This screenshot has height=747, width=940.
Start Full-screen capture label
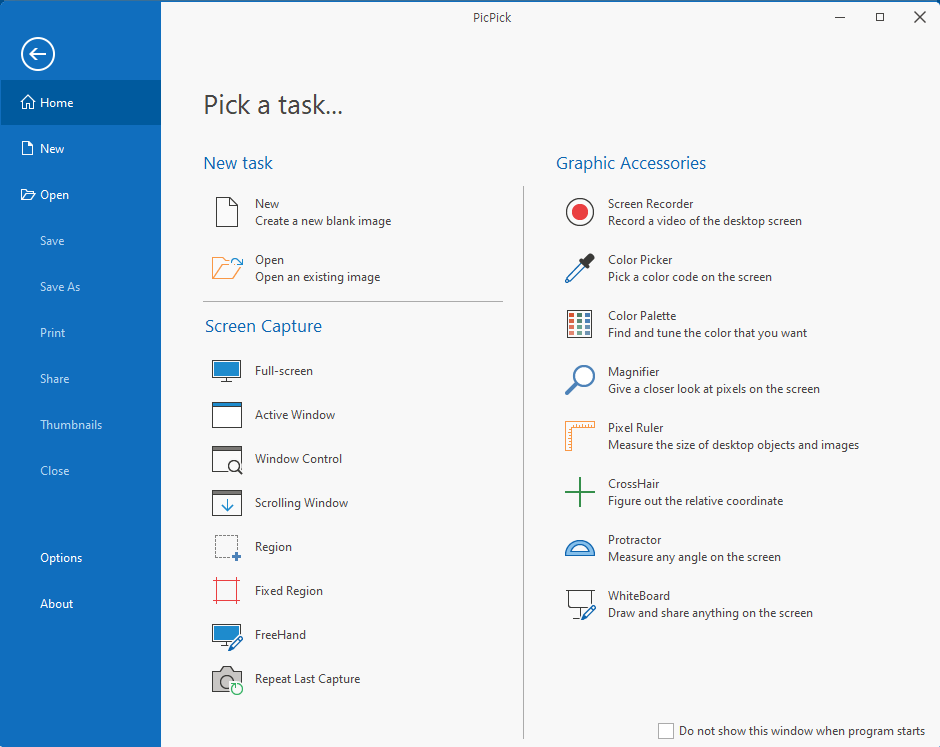click(x=284, y=371)
